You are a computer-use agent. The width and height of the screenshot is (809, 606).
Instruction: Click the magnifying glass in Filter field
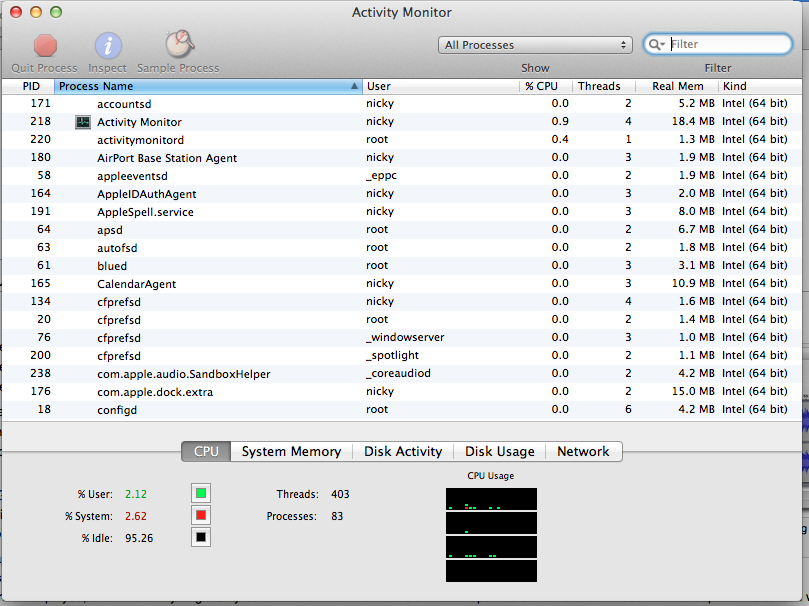(x=656, y=45)
